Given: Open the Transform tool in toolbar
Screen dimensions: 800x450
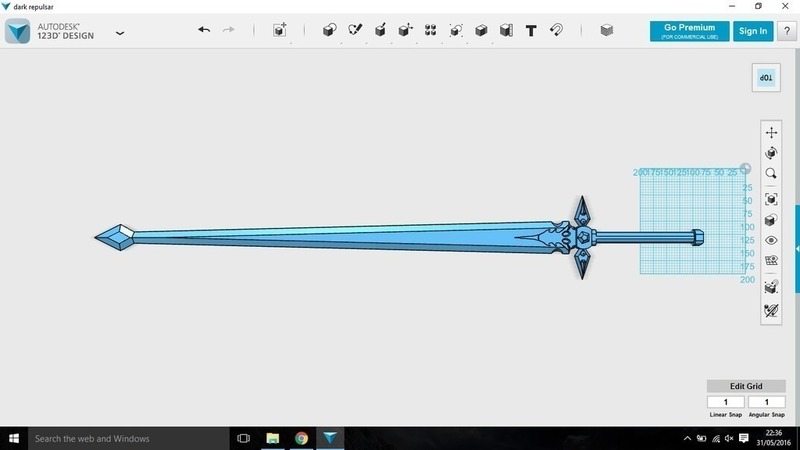Looking at the screenshot, I should pos(280,30).
